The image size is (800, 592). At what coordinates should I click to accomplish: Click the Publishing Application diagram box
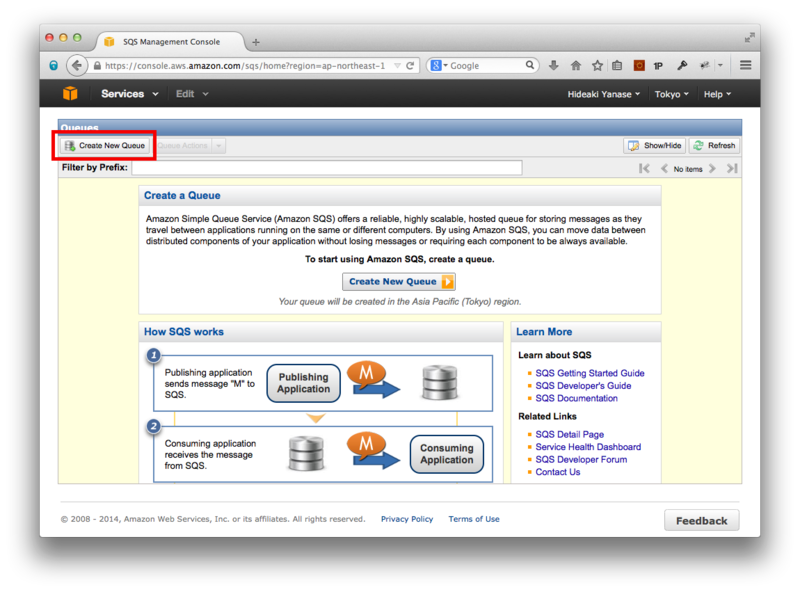click(x=304, y=383)
